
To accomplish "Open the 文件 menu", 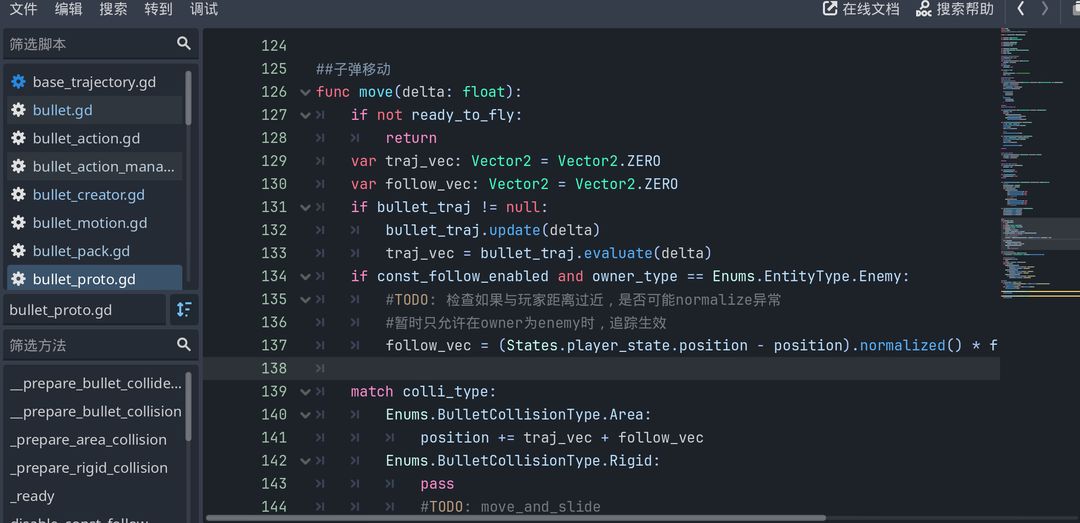I will coord(23,9).
